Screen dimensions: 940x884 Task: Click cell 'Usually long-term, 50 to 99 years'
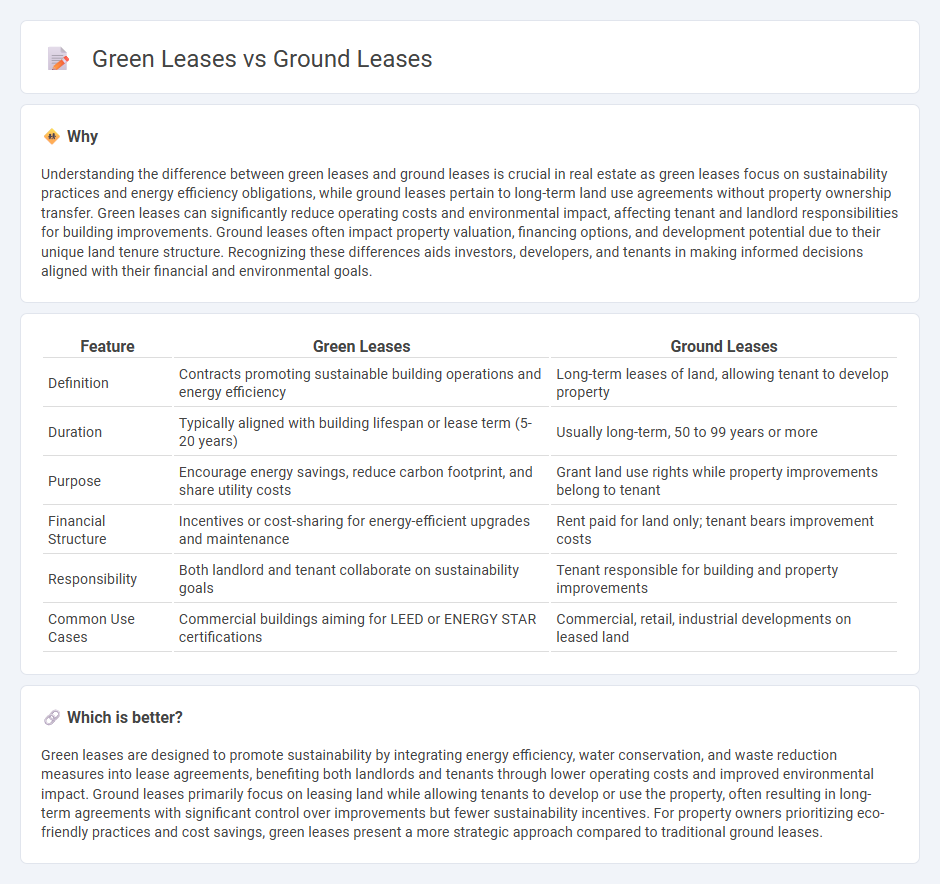(x=724, y=432)
